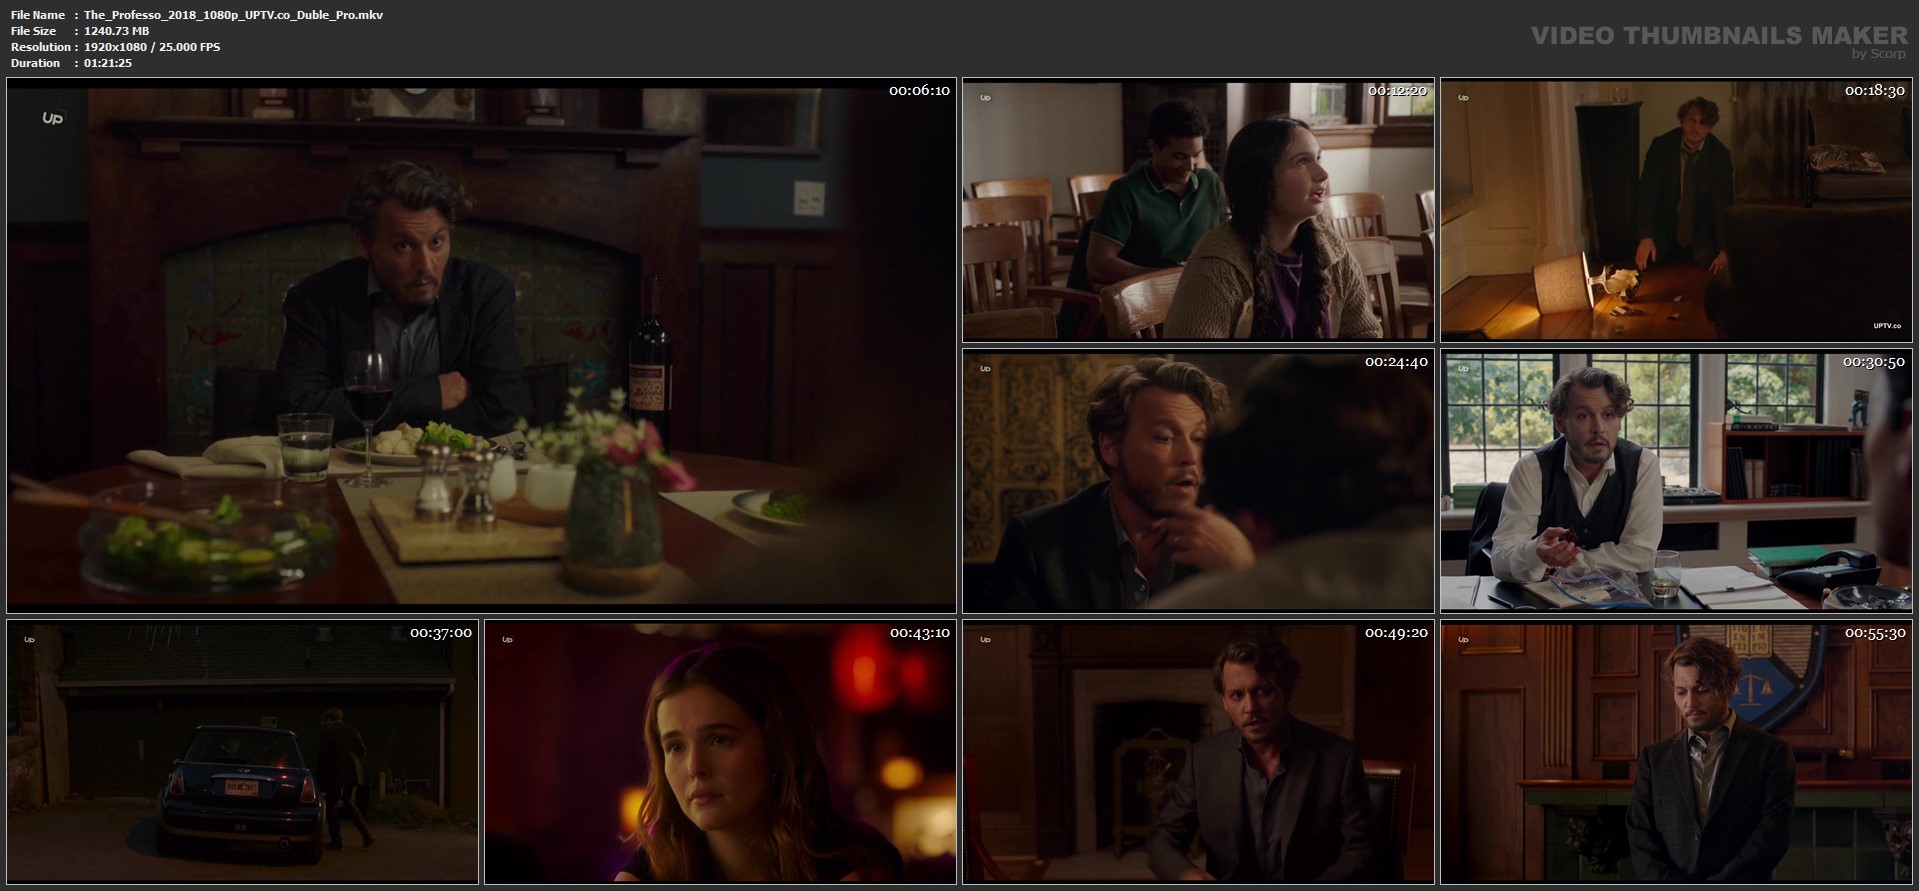Click the file size value 1240.73 MB

point(116,31)
